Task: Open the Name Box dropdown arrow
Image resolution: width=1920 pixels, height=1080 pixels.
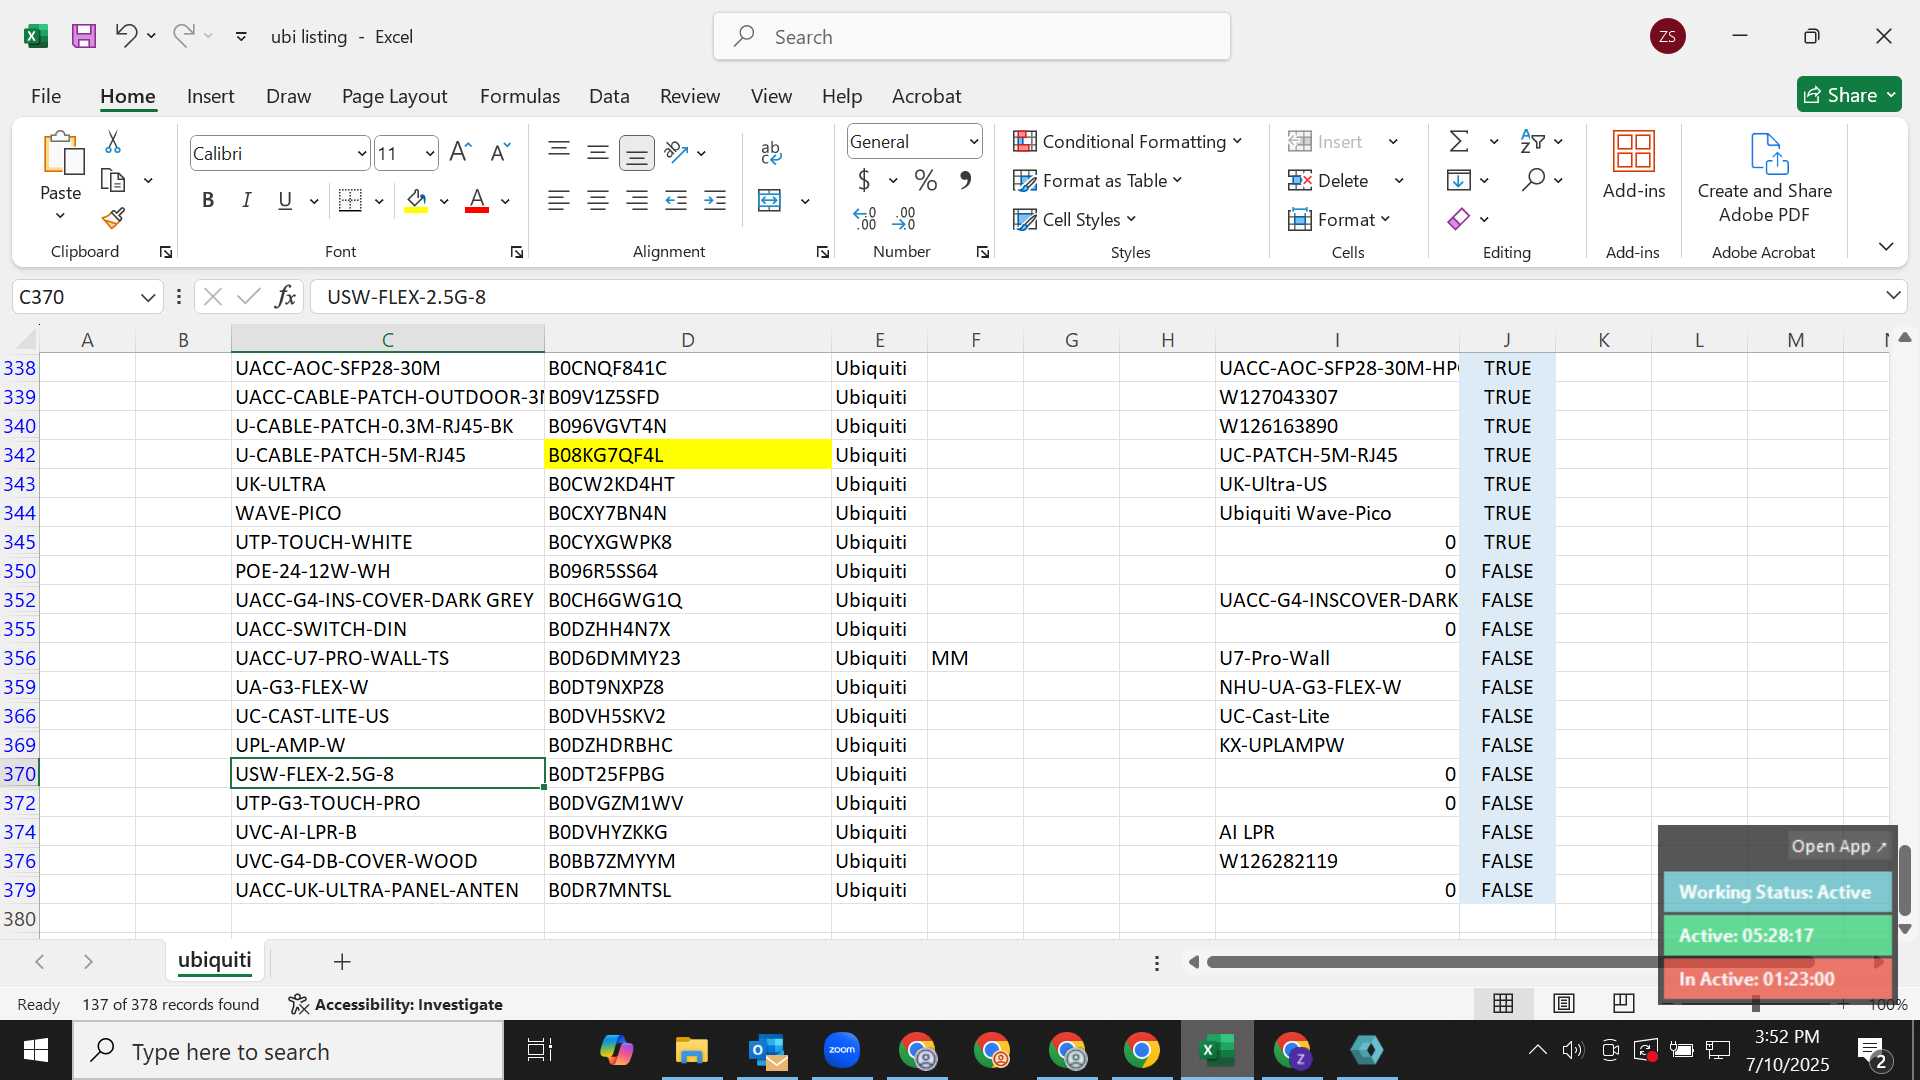Action: pyautogui.click(x=148, y=297)
